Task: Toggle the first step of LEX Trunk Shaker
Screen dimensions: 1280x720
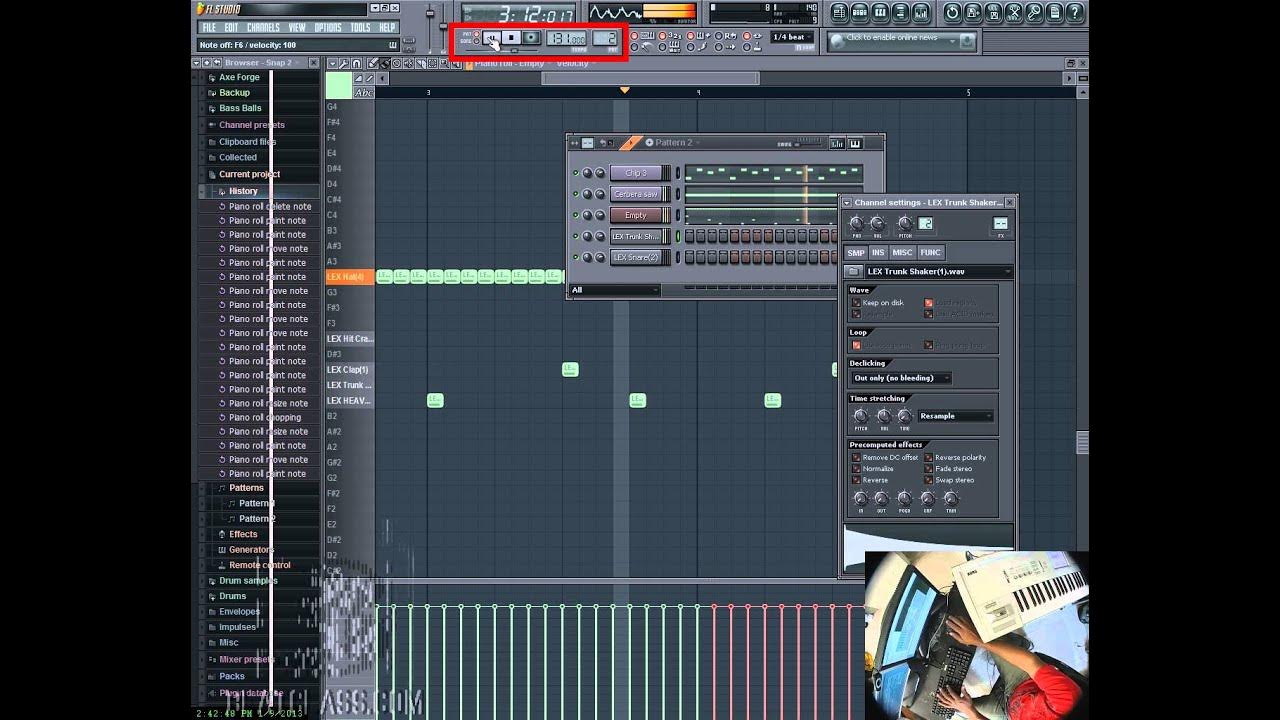Action: point(690,236)
